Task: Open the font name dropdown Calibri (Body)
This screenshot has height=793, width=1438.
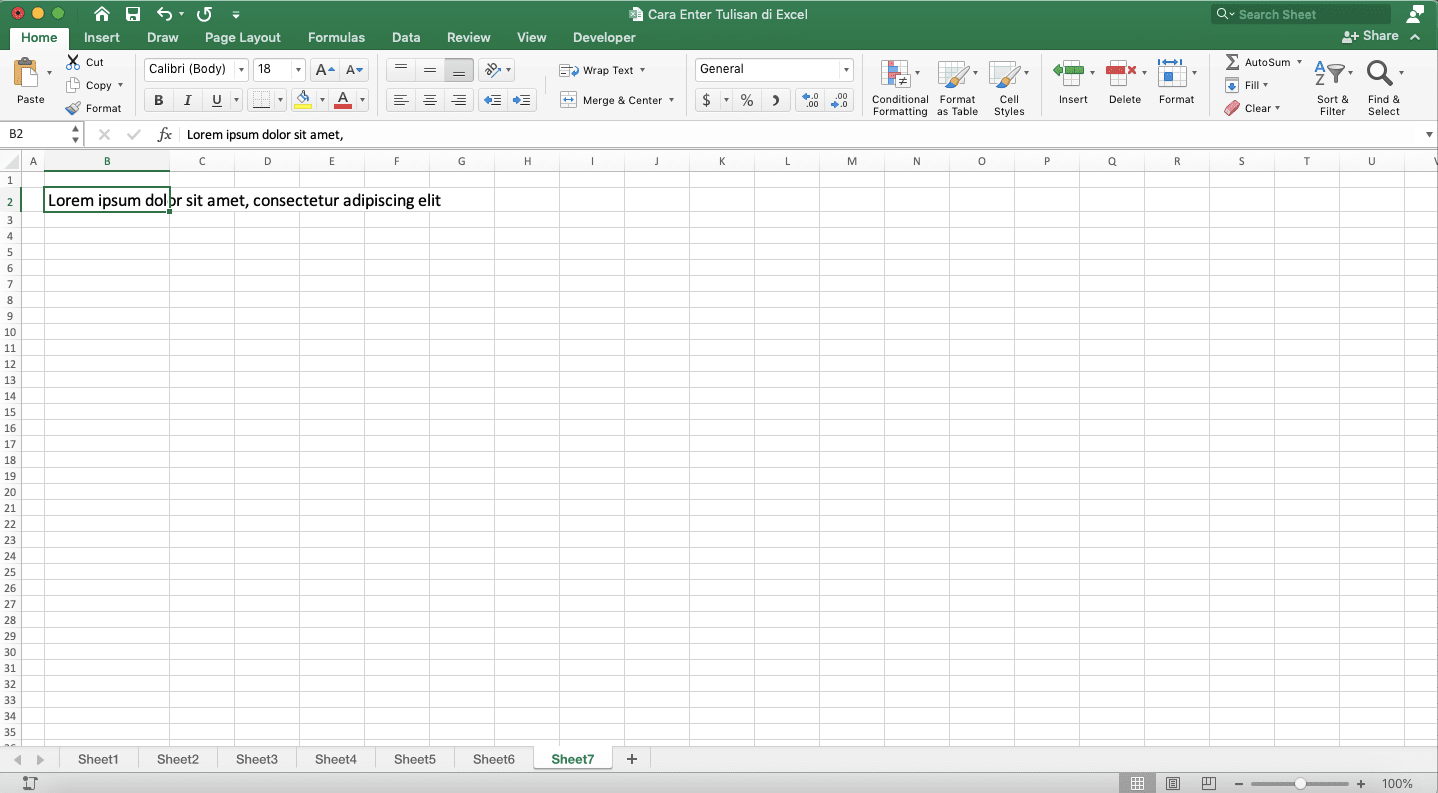Action: pos(241,69)
